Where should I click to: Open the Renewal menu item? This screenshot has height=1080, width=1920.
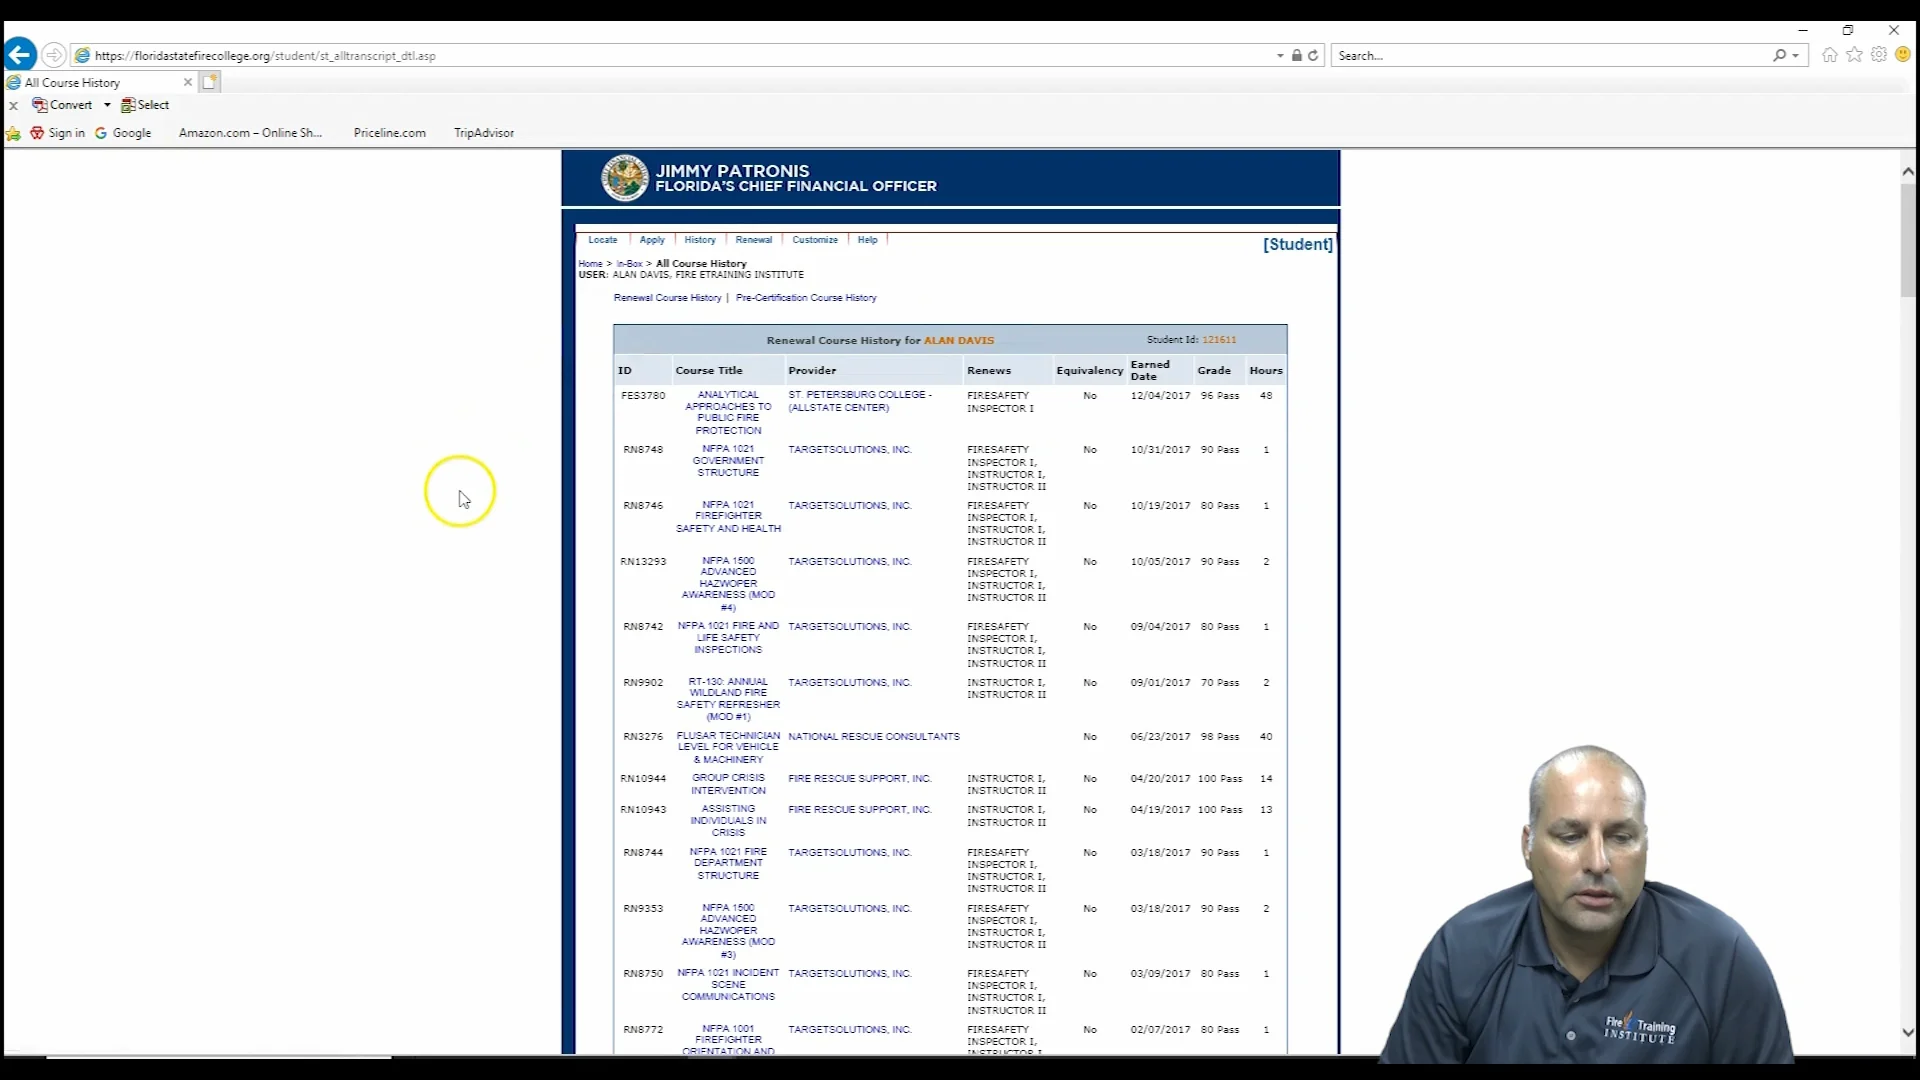tap(753, 240)
